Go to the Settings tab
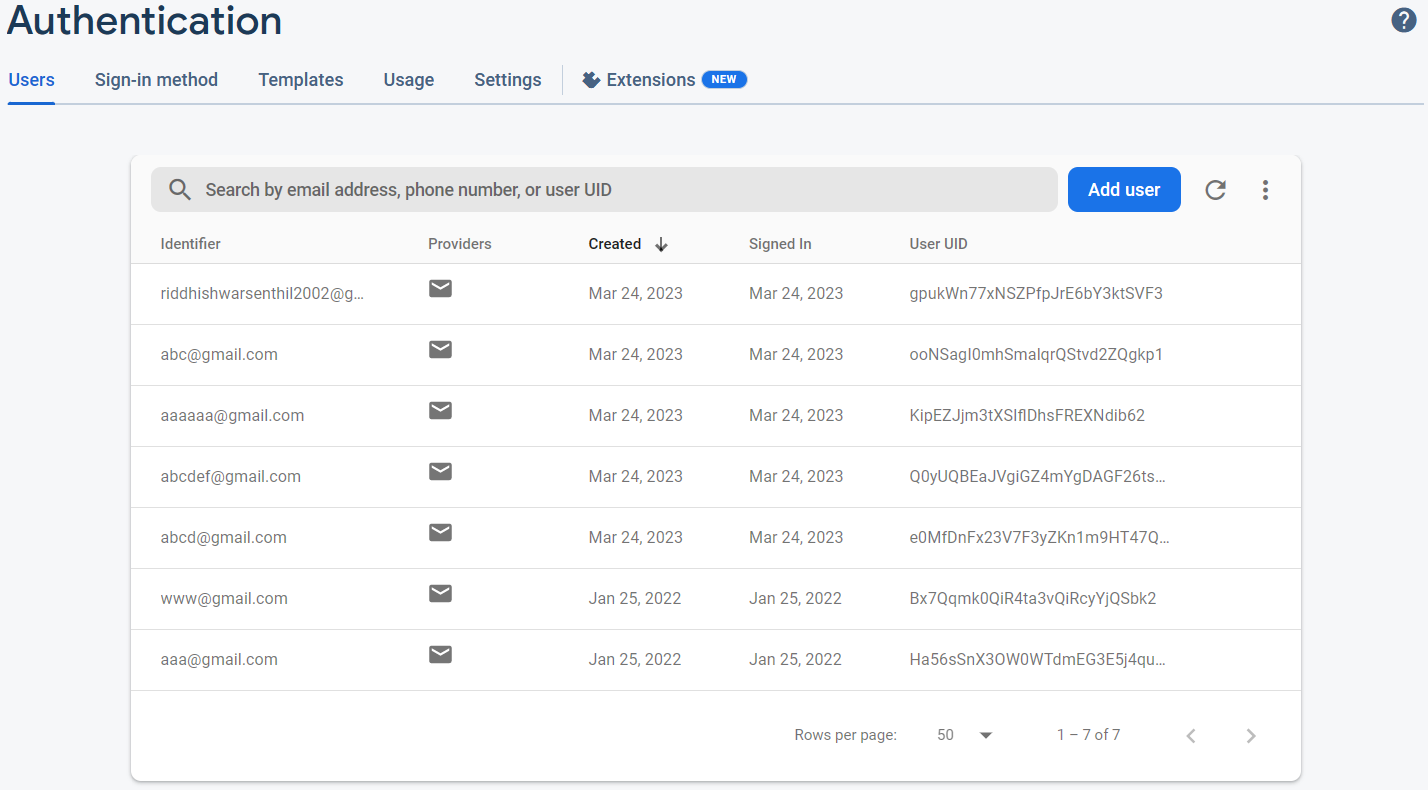Screen dimensions: 1428x790 click(508, 80)
